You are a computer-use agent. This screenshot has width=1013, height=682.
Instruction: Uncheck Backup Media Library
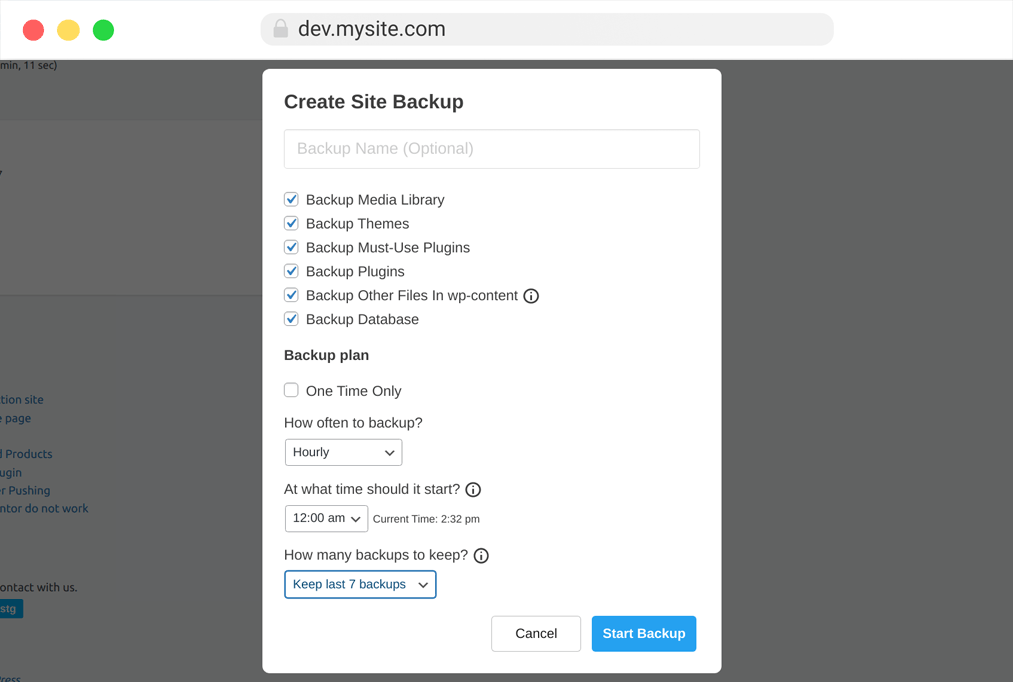(x=291, y=199)
